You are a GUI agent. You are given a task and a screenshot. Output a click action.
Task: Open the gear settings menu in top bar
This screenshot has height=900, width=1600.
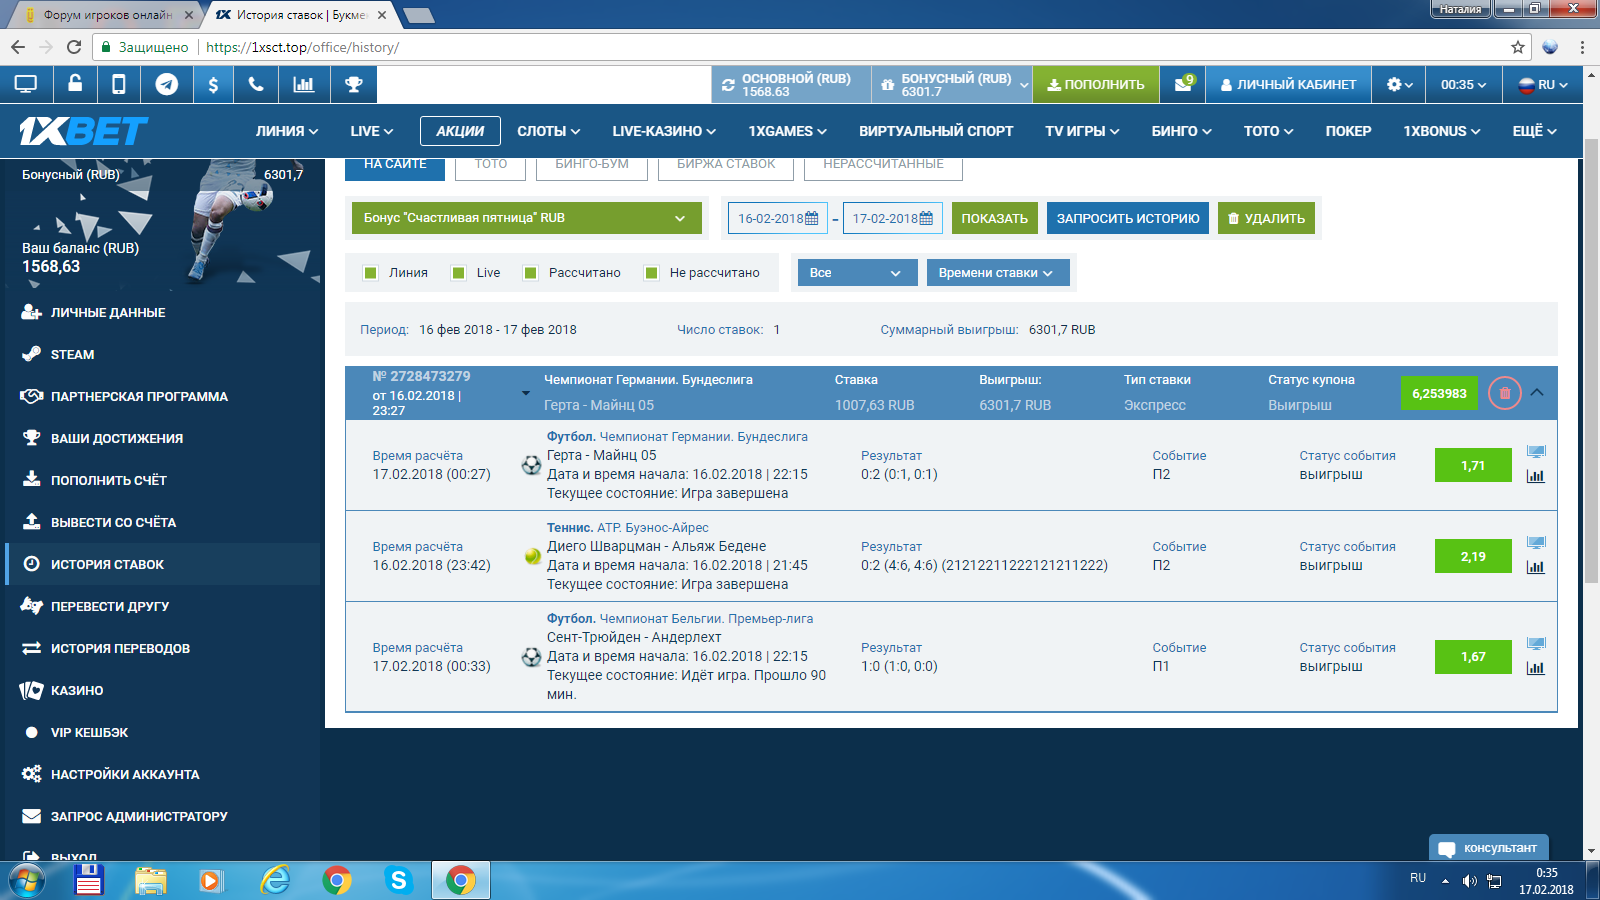tap(1399, 85)
